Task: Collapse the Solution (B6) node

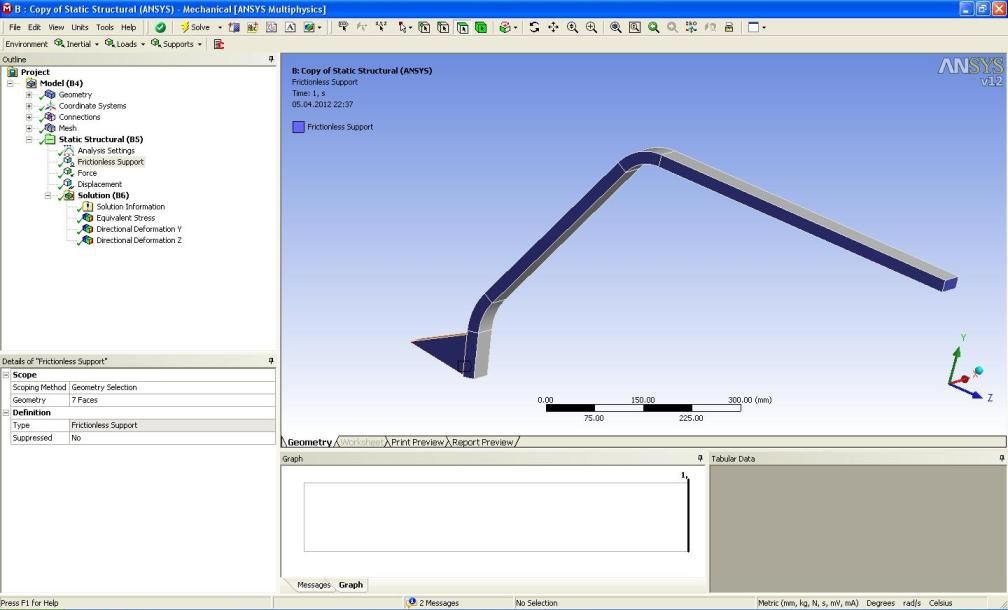Action: click(48, 195)
